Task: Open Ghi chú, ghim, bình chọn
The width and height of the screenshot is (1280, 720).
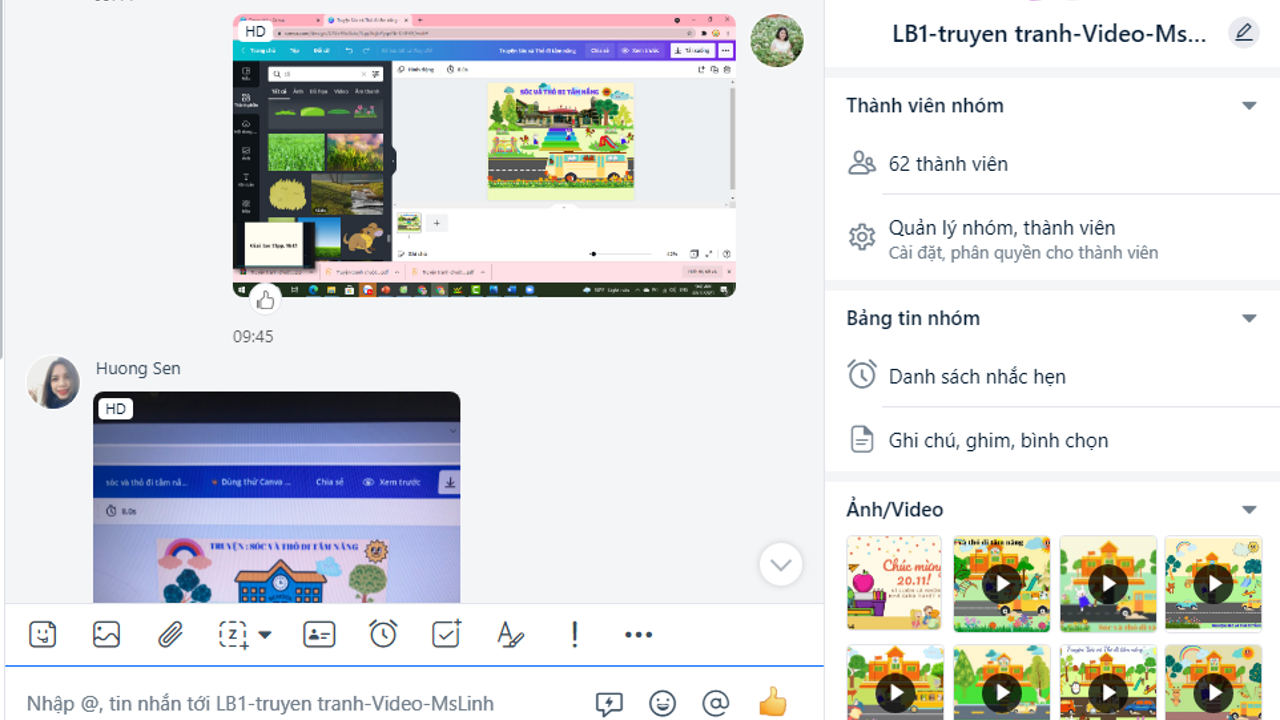Action: point(997,440)
